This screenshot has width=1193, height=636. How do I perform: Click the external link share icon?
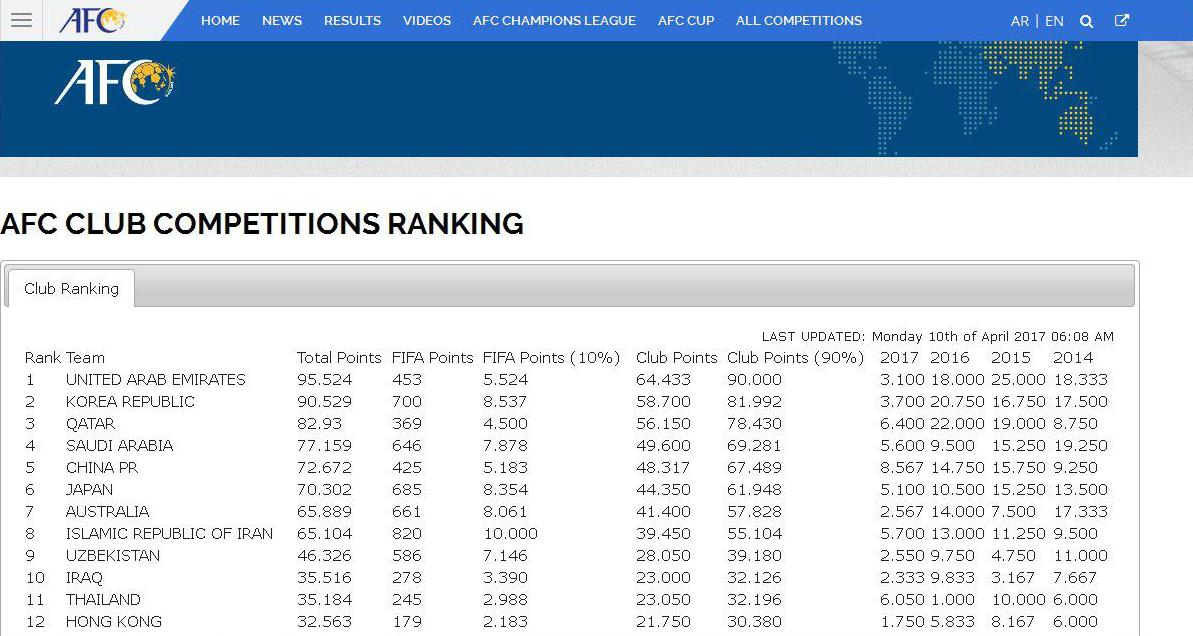click(x=1121, y=21)
